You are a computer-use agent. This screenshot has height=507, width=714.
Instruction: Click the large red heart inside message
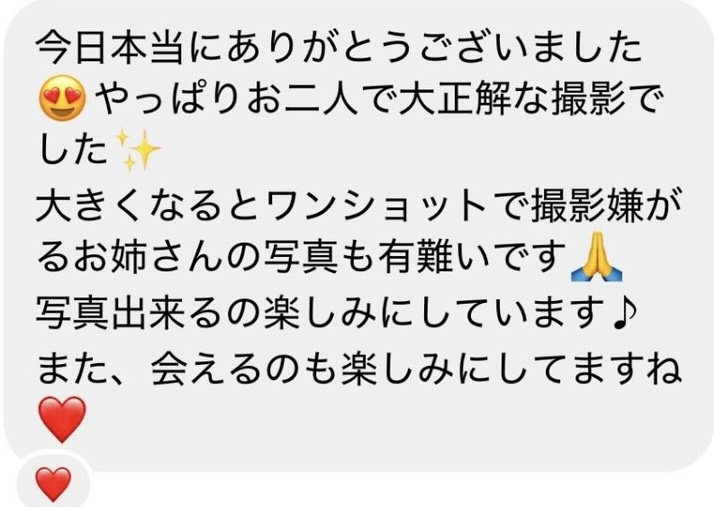(x=62, y=419)
